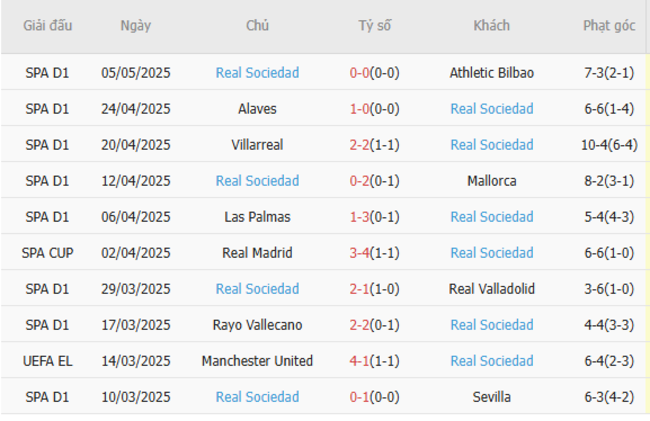Click the "Phạt góc" column header
This screenshot has height=421, width=650.
608,26
